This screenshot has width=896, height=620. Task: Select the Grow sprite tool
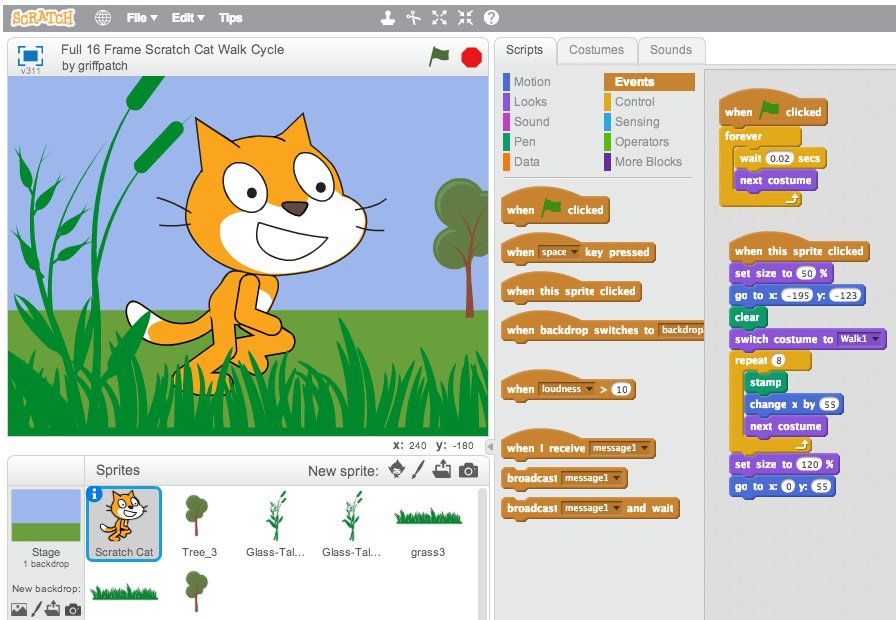tap(439, 18)
